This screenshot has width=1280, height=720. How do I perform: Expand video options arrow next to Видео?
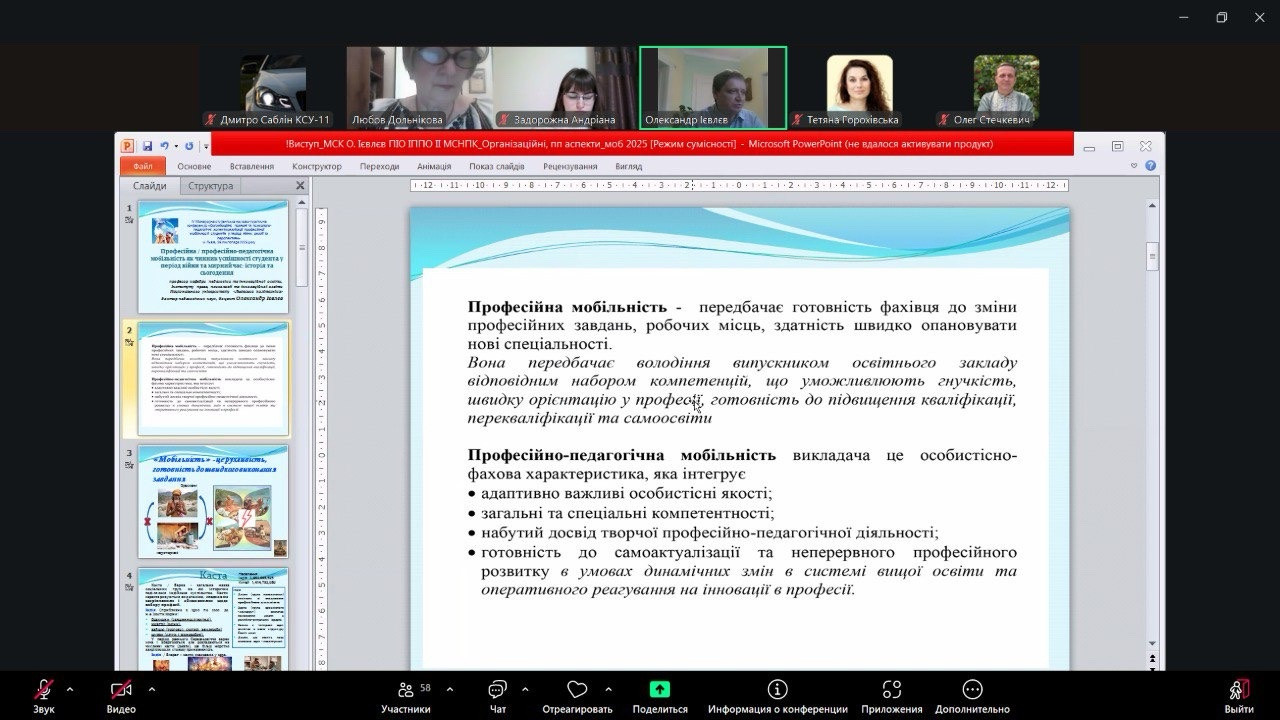click(151, 689)
